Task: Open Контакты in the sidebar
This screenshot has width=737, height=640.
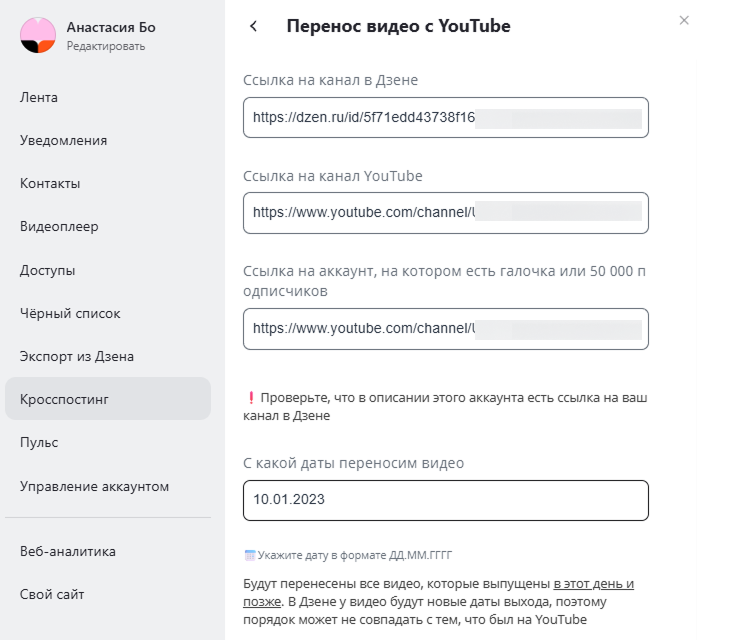Action: click(x=50, y=183)
